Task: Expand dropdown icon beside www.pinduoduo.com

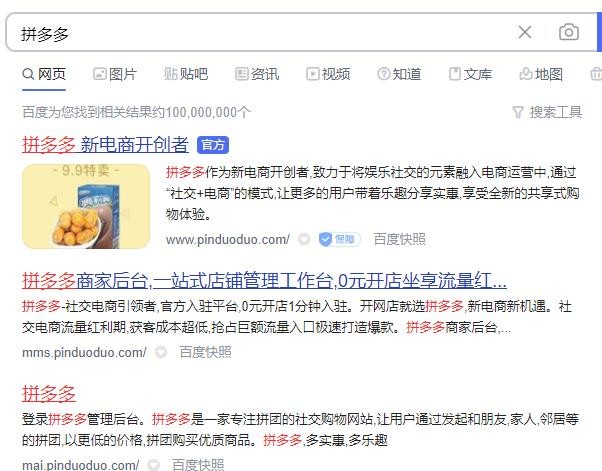Action: (x=304, y=240)
